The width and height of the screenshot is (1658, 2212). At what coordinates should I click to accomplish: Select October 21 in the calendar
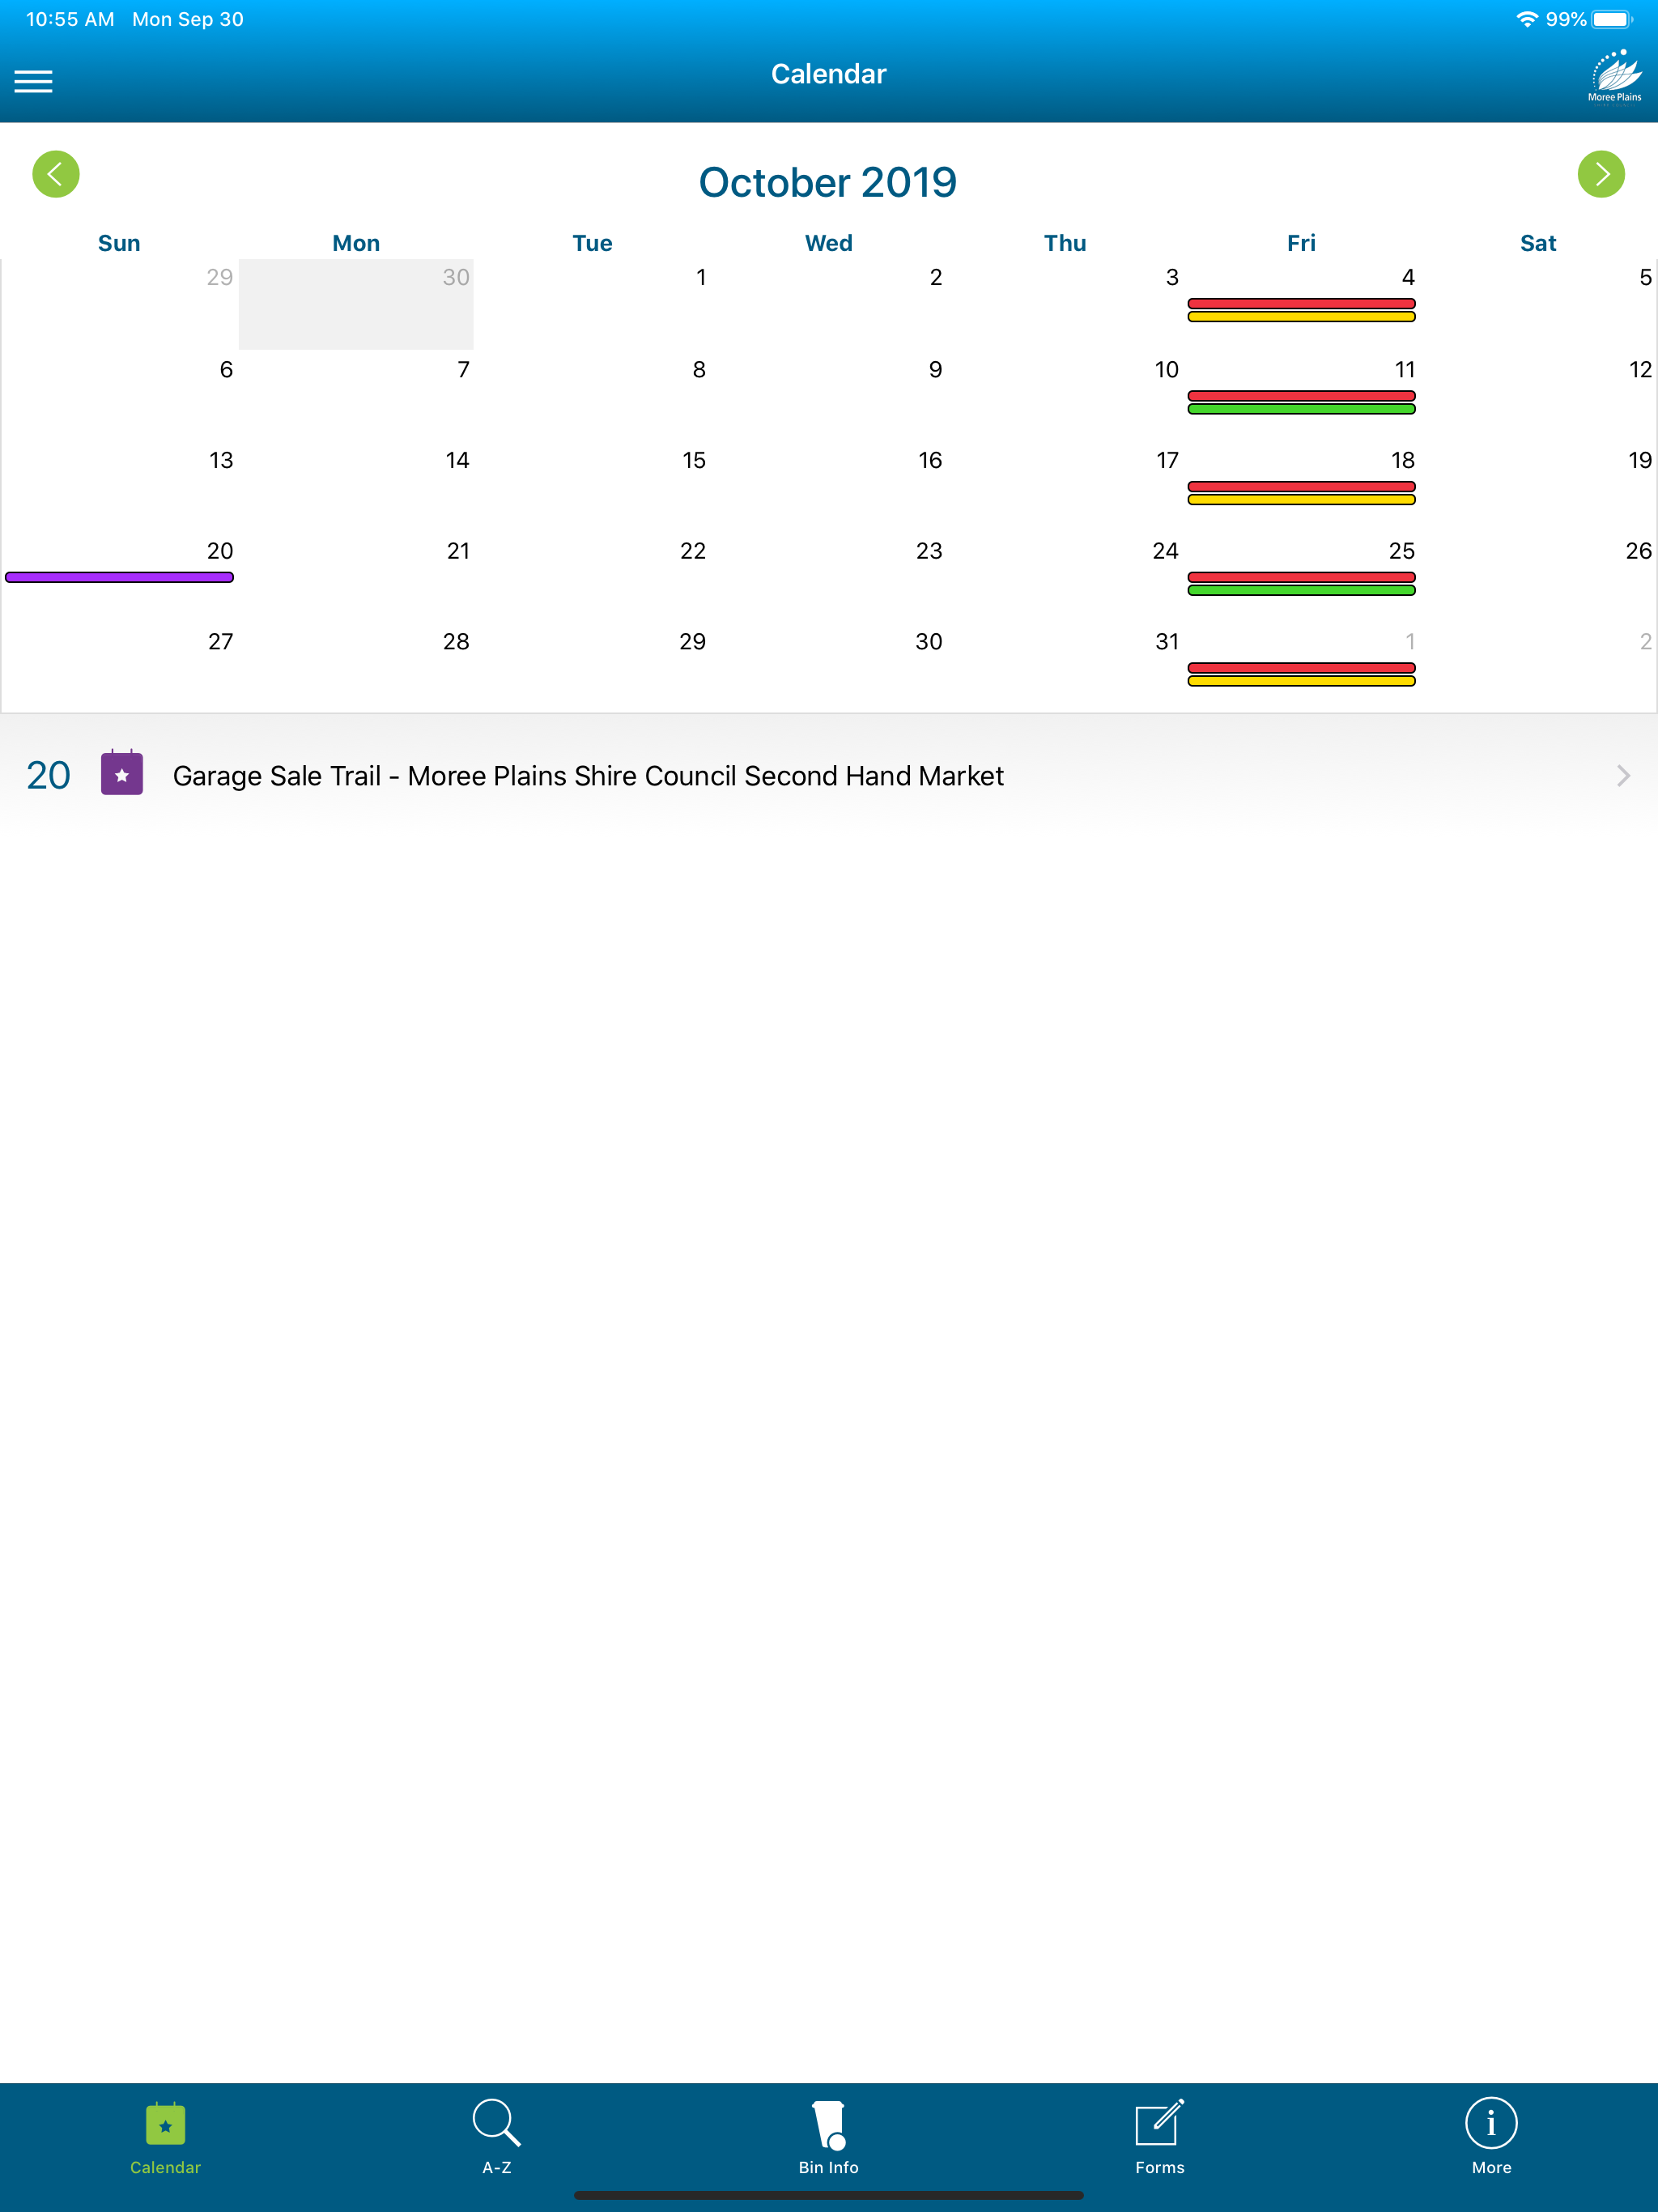pos(356,578)
